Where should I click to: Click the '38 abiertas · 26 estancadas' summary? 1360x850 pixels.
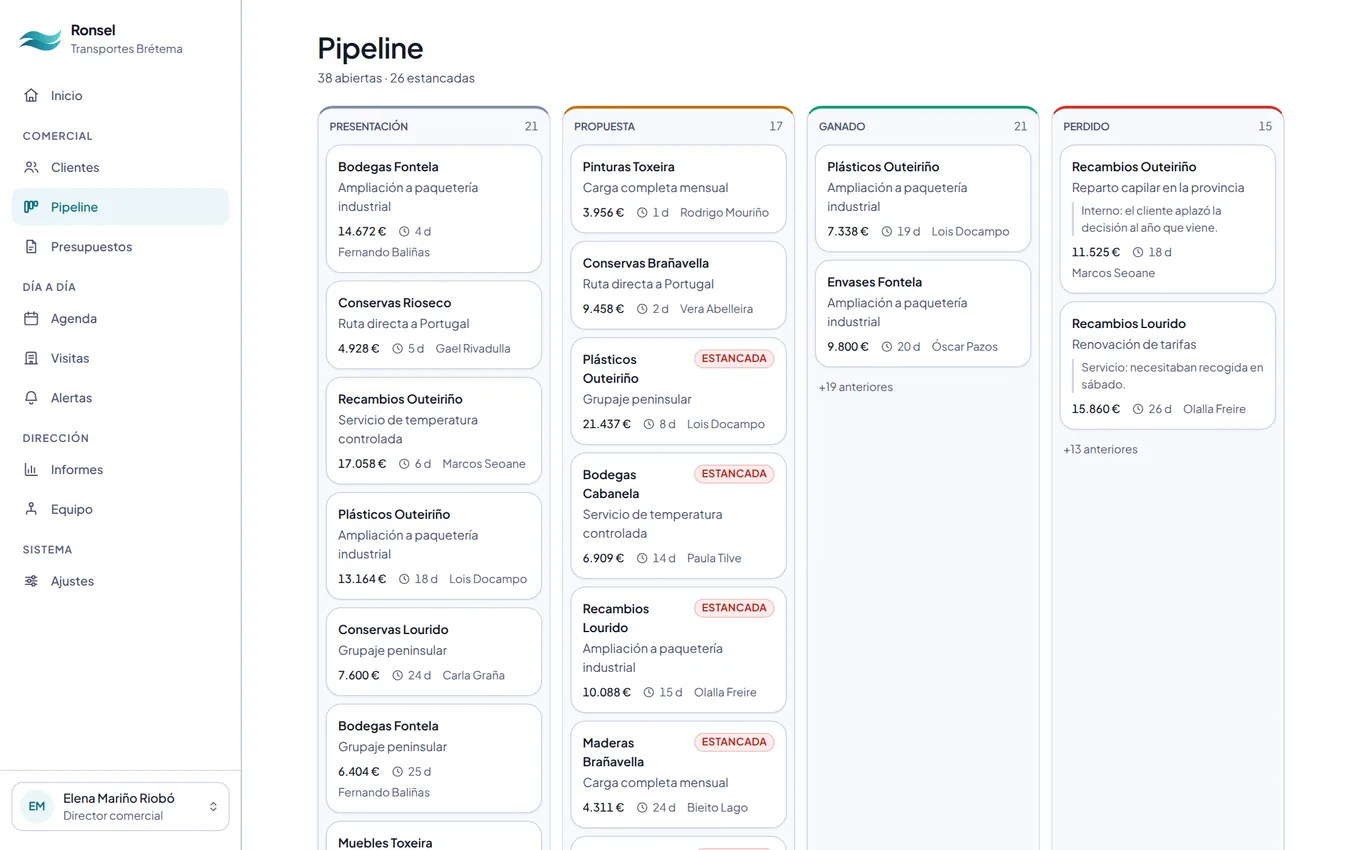coord(396,78)
